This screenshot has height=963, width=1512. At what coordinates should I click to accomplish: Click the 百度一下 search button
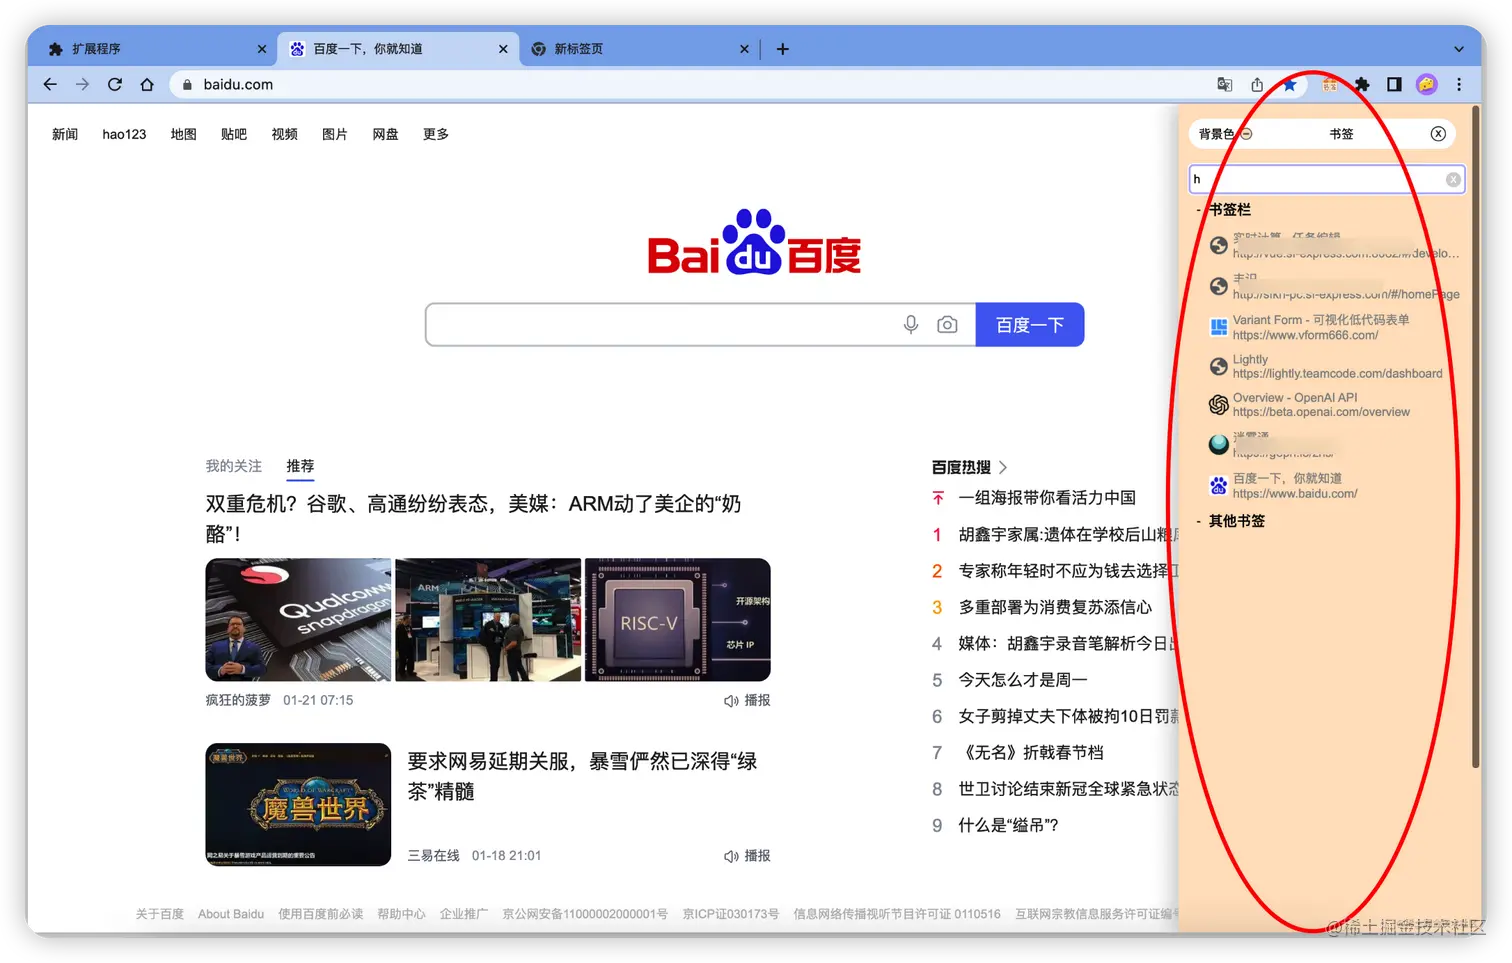1030,325
